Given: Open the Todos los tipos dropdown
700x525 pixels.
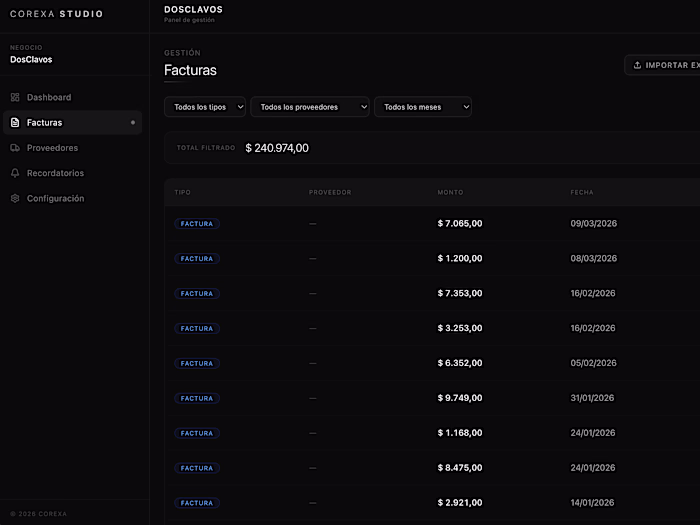Looking at the screenshot, I should coord(205,107).
